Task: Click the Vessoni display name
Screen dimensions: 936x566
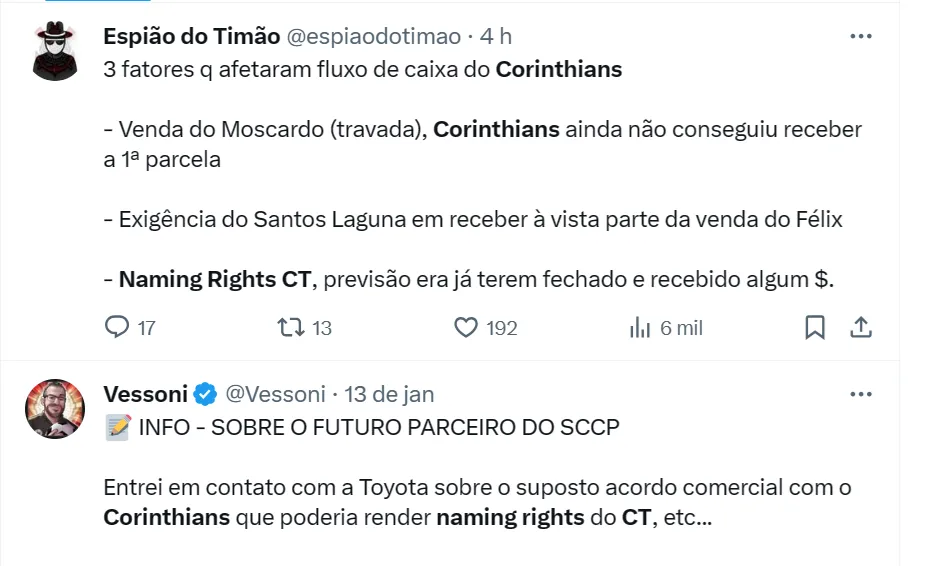Action: tap(145, 394)
